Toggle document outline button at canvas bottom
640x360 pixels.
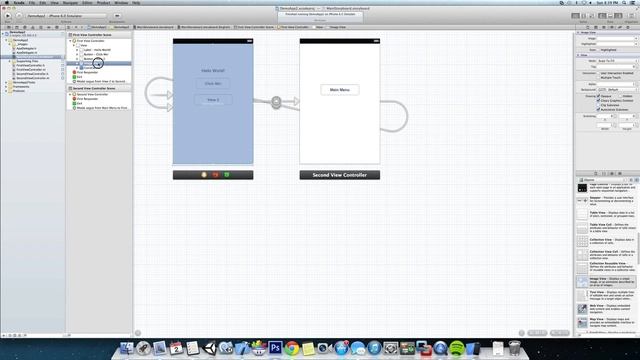pos(138,333)
